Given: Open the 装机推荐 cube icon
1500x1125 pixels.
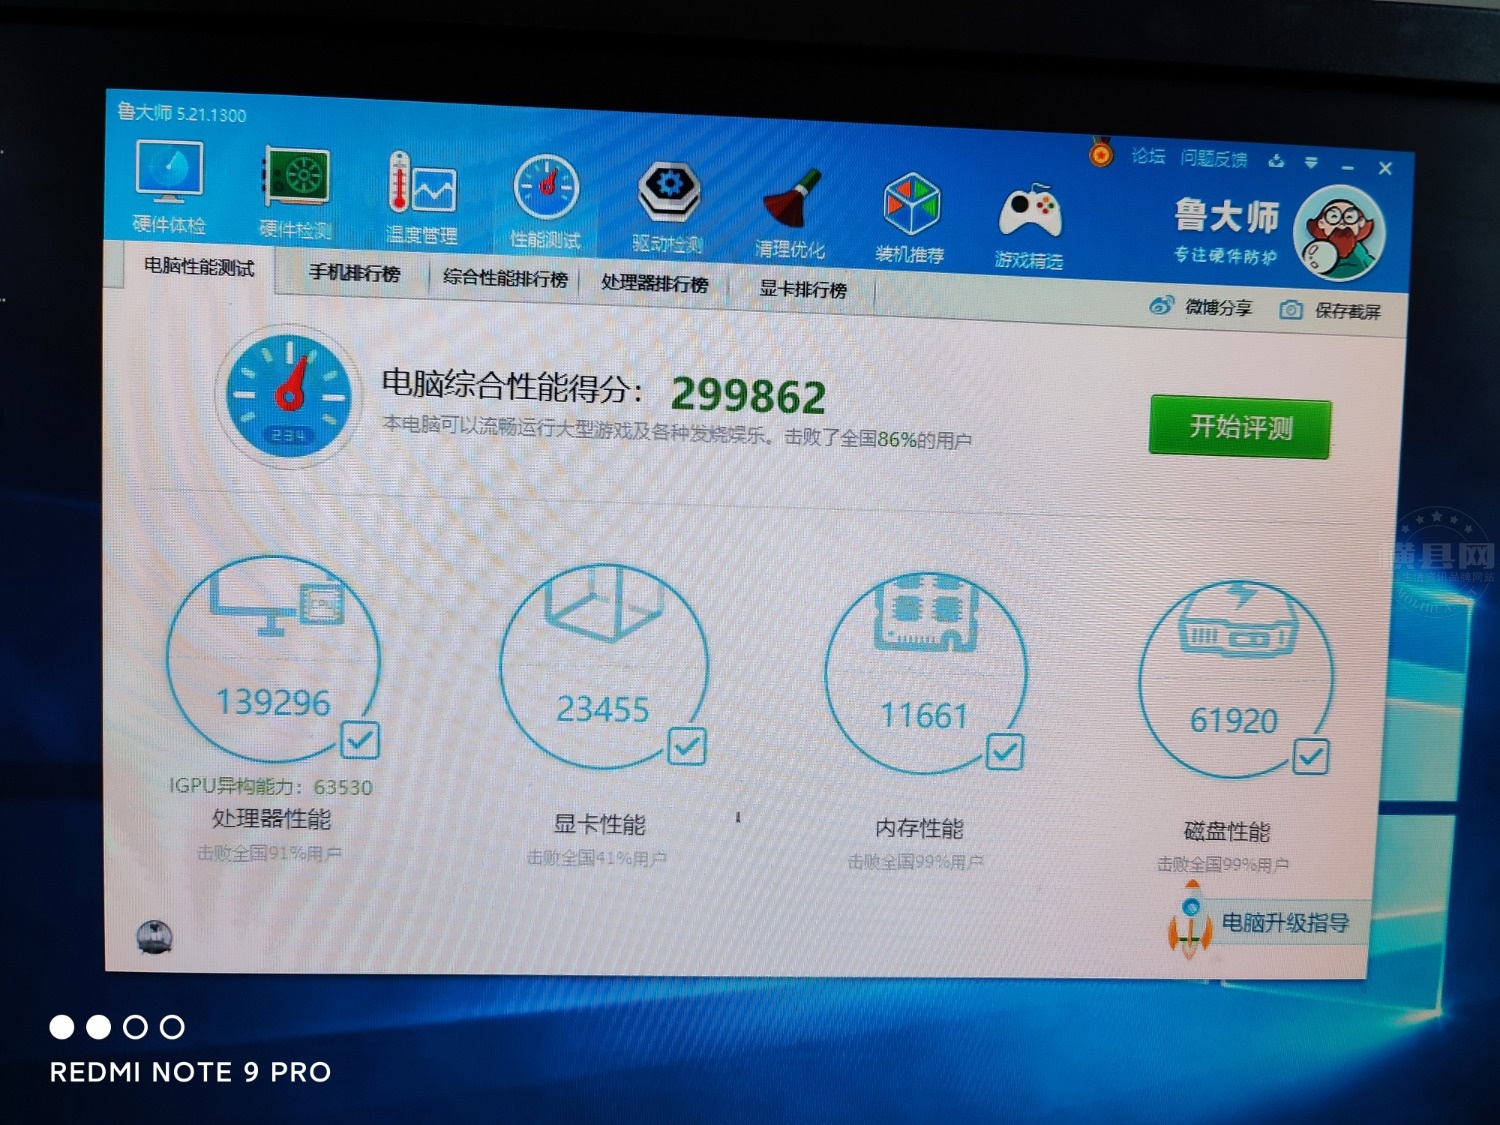Looking at the screenshot, I should (x=910, y=218).
